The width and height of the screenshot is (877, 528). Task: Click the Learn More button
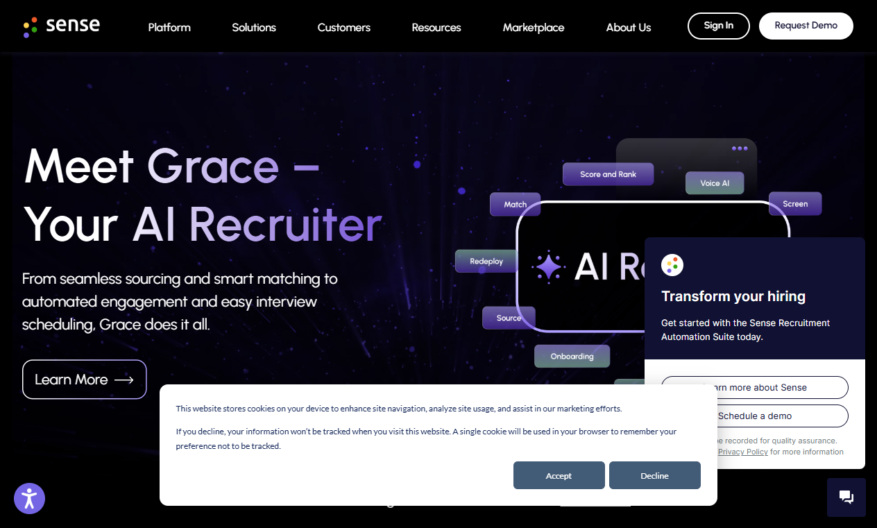(84, 379)
